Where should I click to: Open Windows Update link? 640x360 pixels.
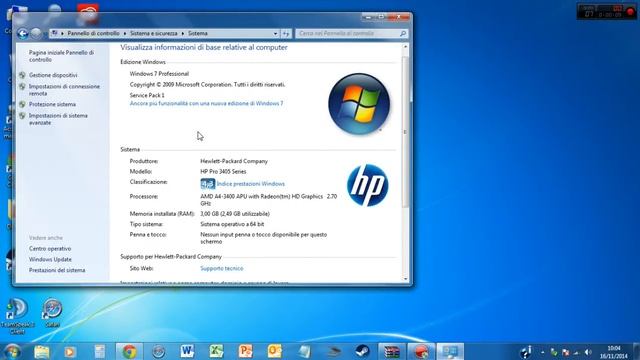click(x=50, y=259)
